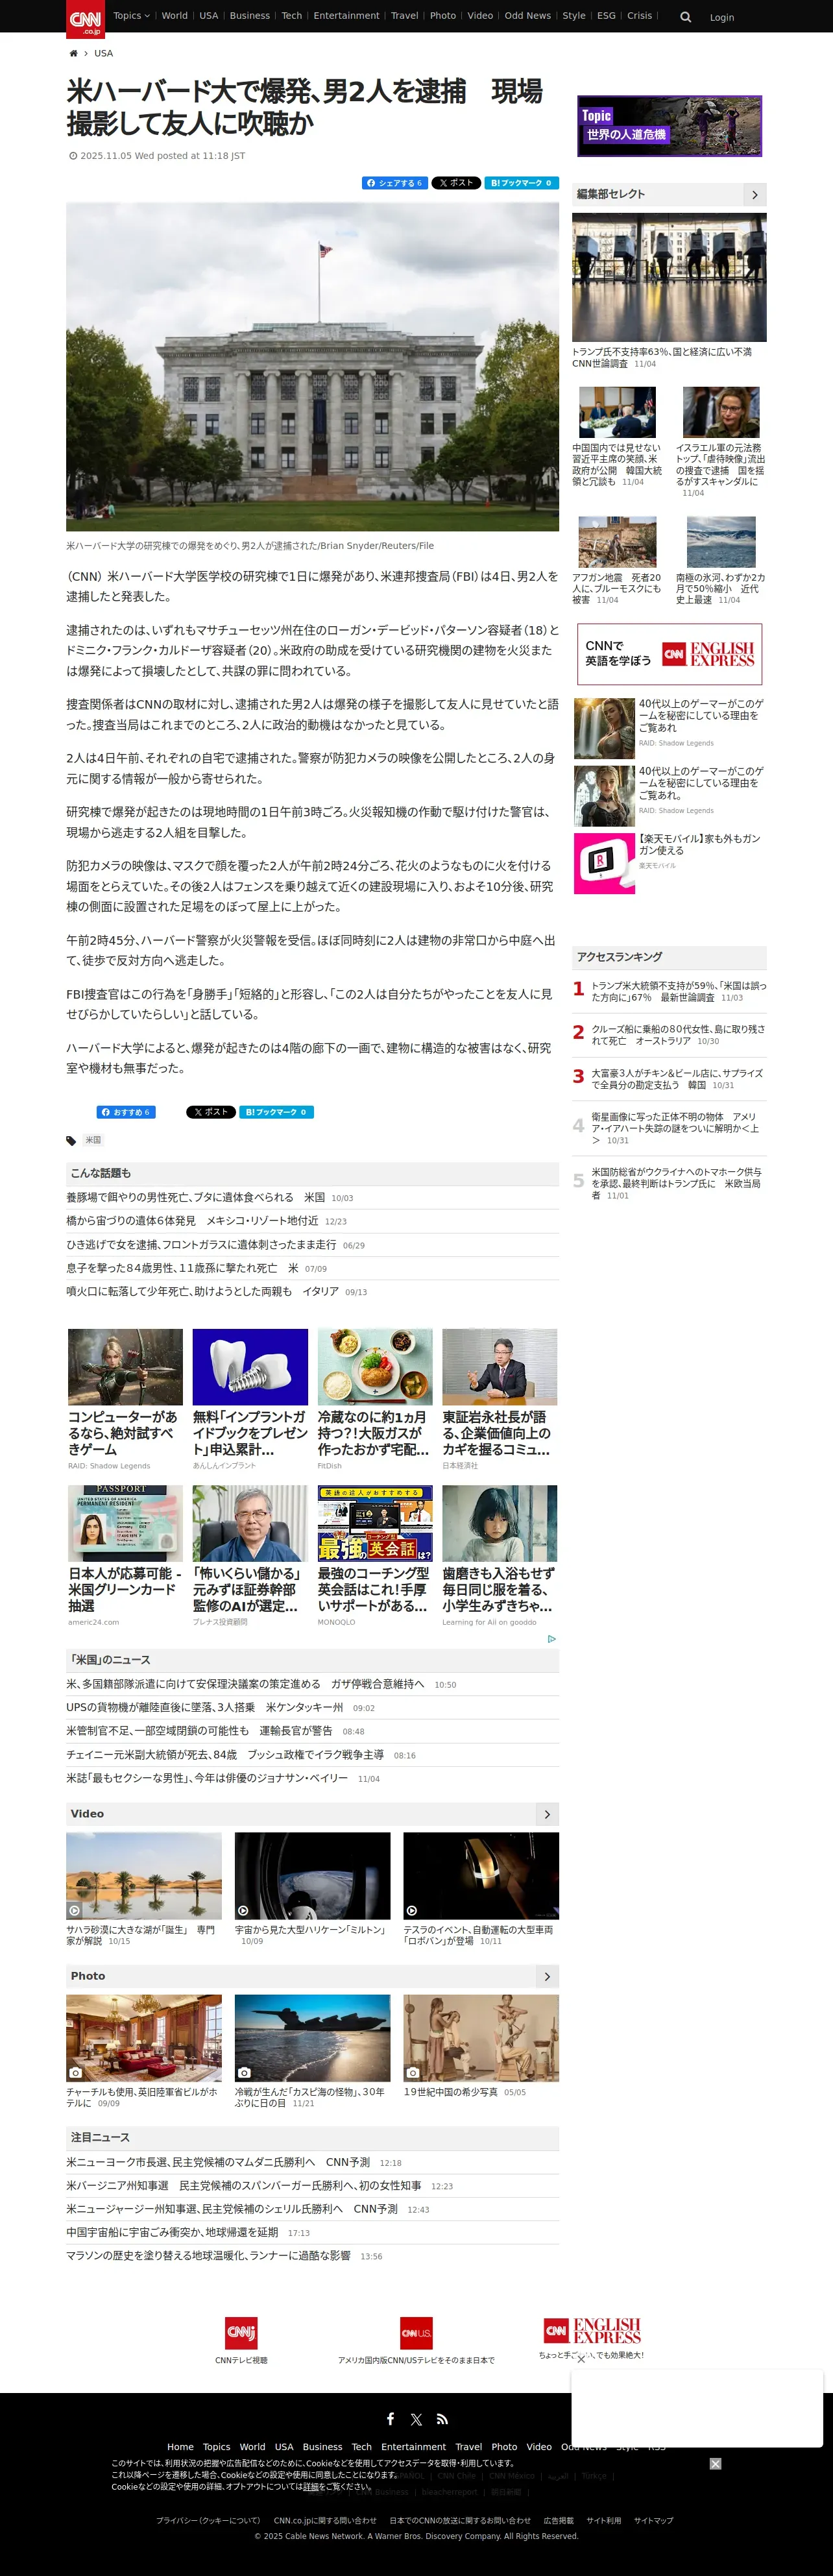This screenshot has height=2576, width=833.
Task: Open the World menu item
Action: tap(175, 16)
